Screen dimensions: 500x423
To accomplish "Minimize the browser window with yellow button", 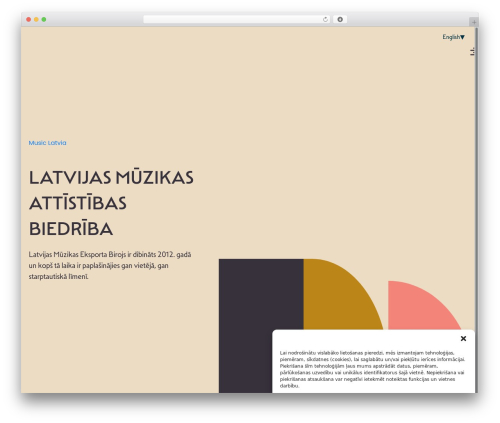I will (36, 19).
